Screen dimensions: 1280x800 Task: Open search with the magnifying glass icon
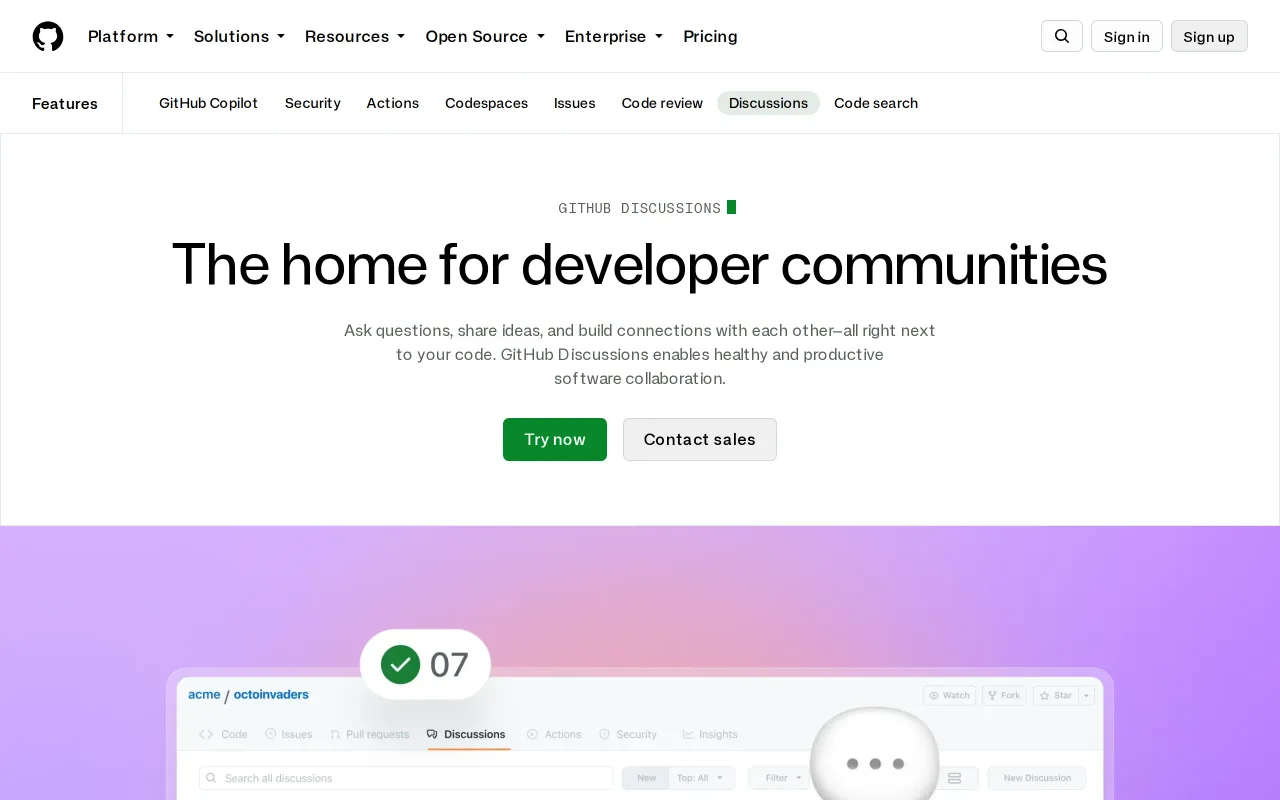click(x=1062, y=36)
